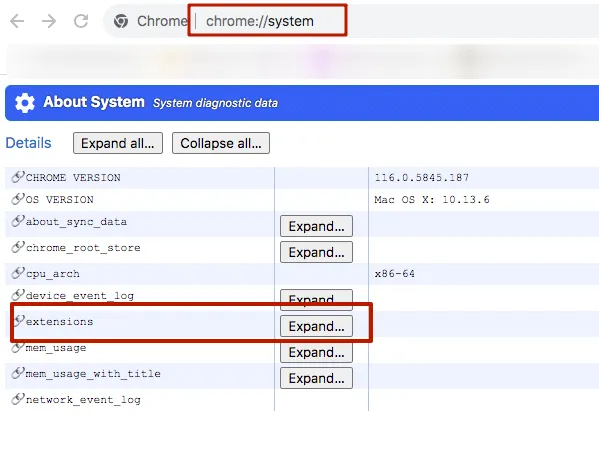
Task: Click the System diagnostic data subtitle
Action: coord(215,103)
